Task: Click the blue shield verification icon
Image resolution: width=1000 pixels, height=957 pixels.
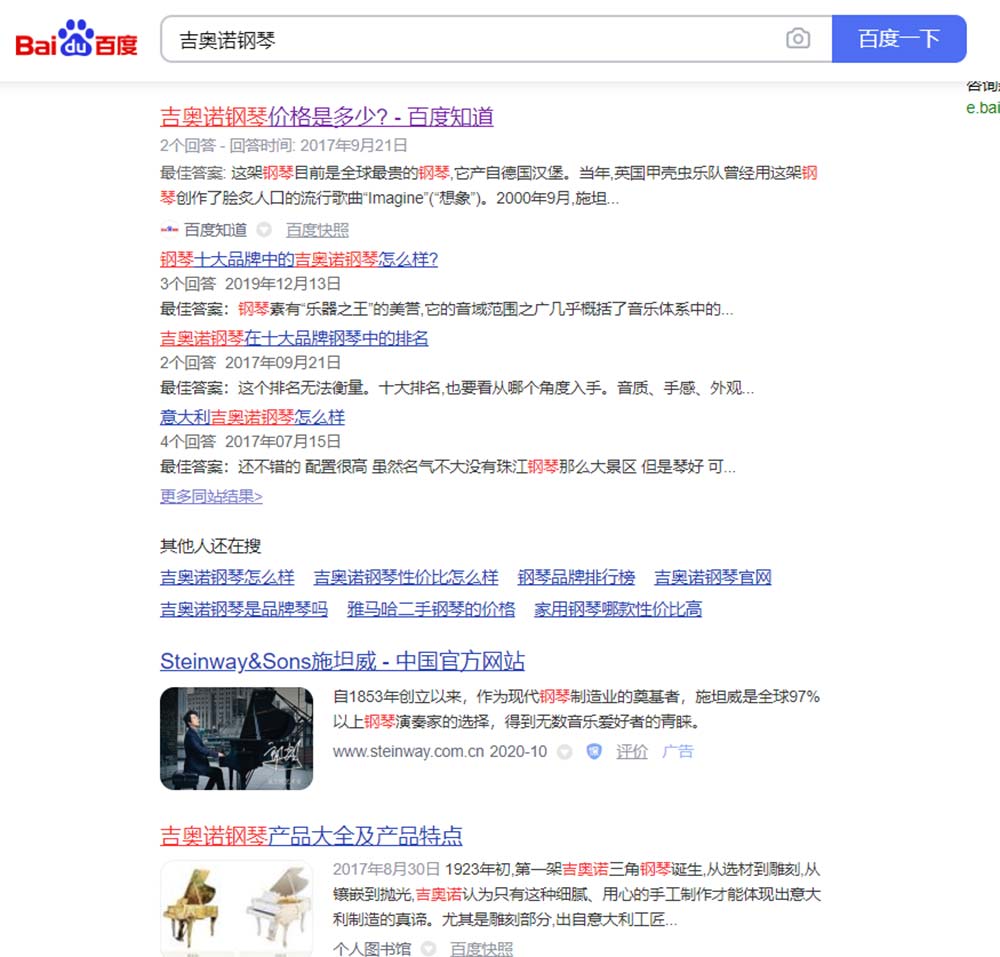Action: pyautogui.click(x=594, y=751)
